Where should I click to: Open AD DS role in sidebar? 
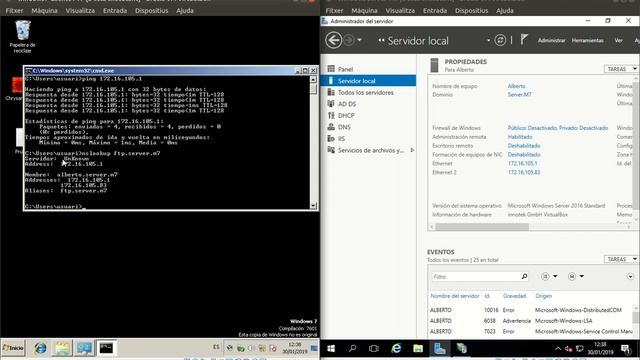click(347, 104)
